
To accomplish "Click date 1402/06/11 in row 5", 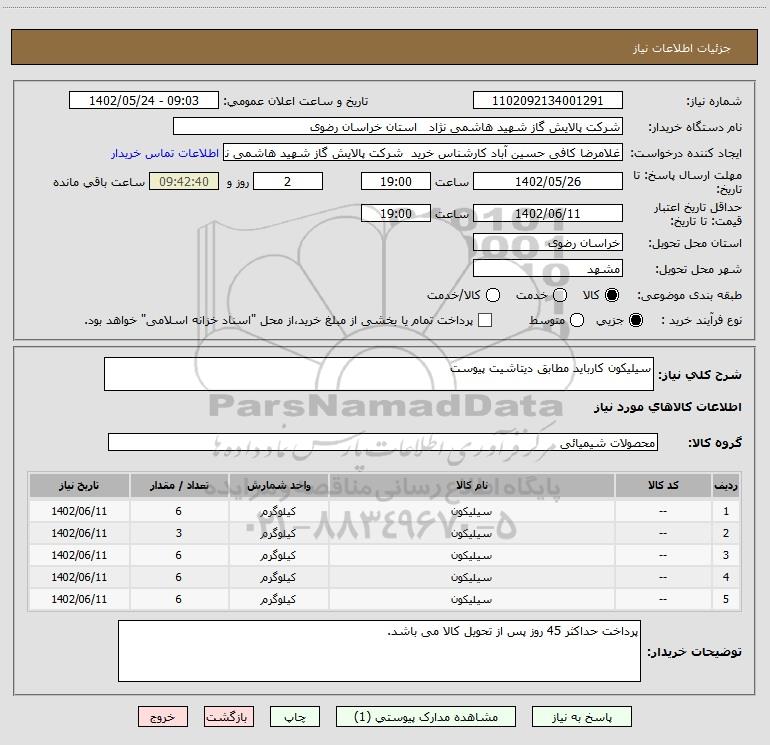I will [x=79, y=599].
